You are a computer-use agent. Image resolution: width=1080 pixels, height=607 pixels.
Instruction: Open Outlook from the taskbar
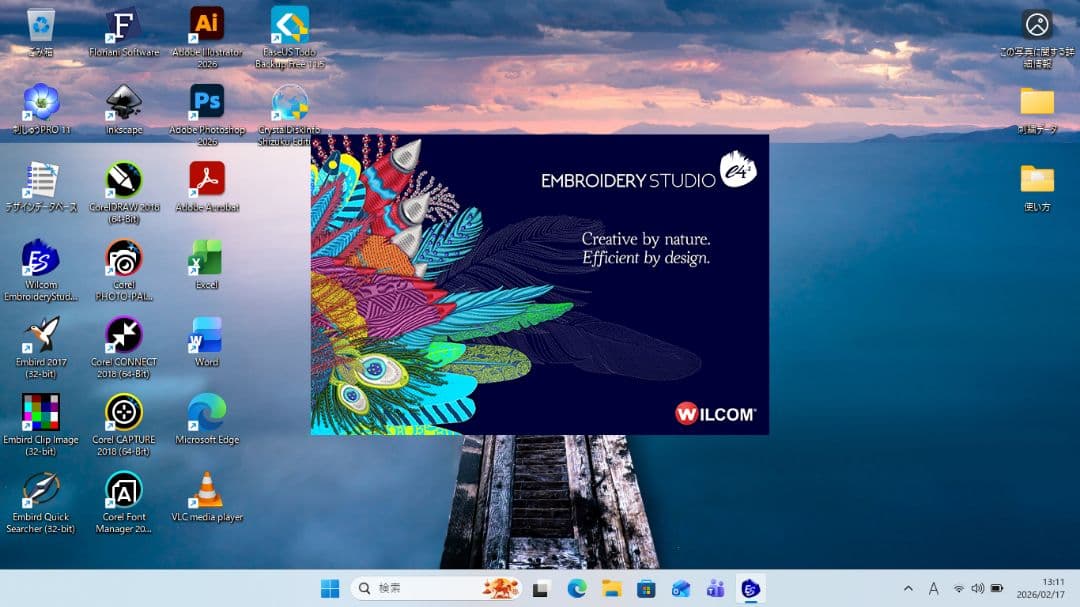tap(681, 588)
